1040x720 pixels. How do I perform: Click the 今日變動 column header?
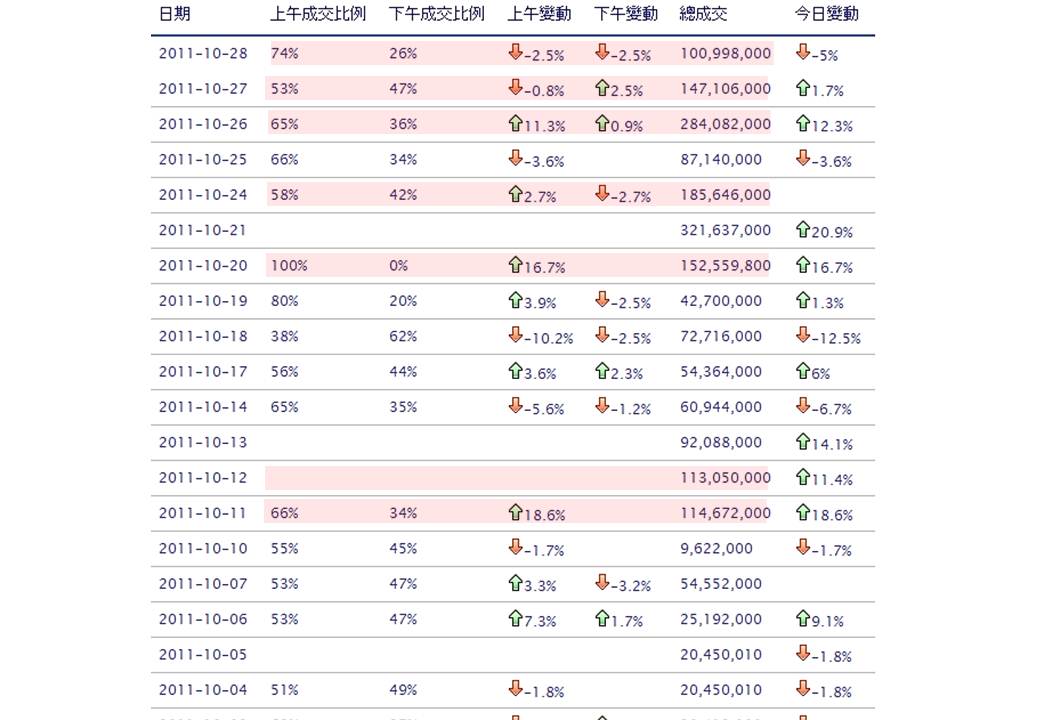pos(826,14)
